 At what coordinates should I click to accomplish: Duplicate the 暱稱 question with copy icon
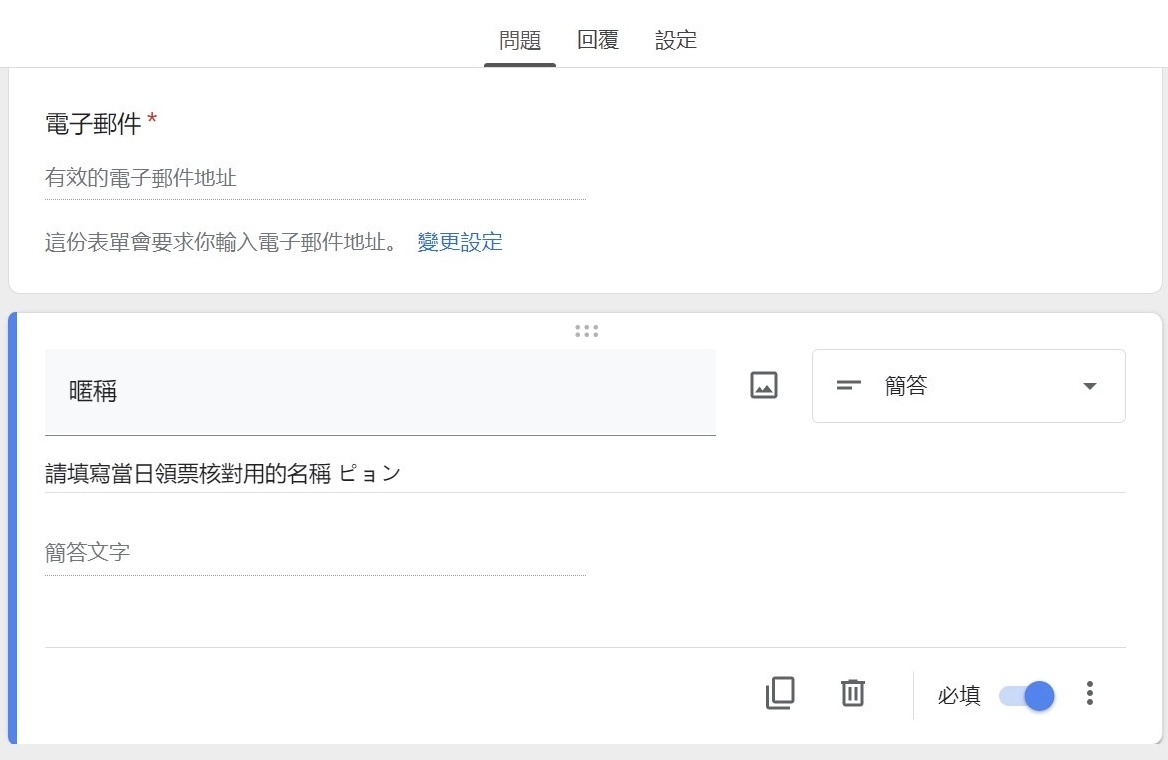click(780, 694)
